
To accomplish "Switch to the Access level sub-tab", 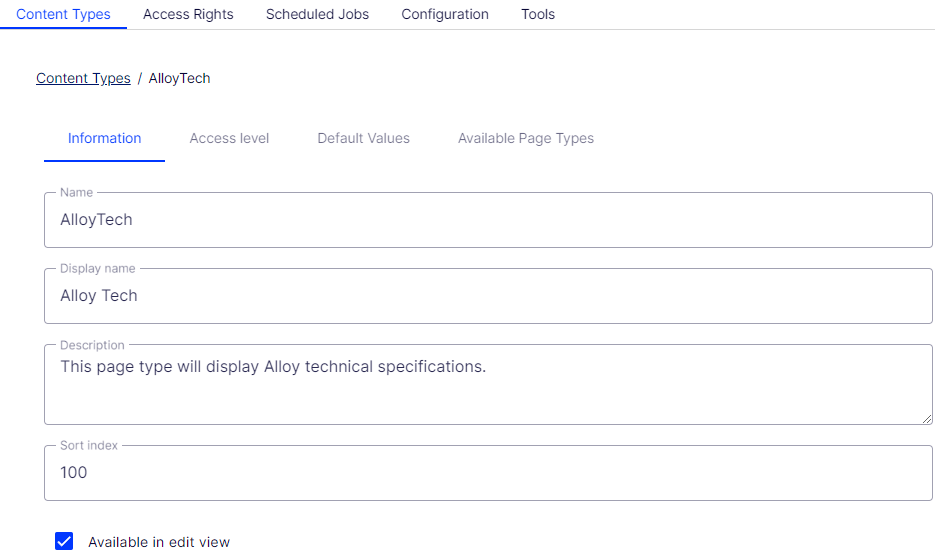I will point(229,138).
